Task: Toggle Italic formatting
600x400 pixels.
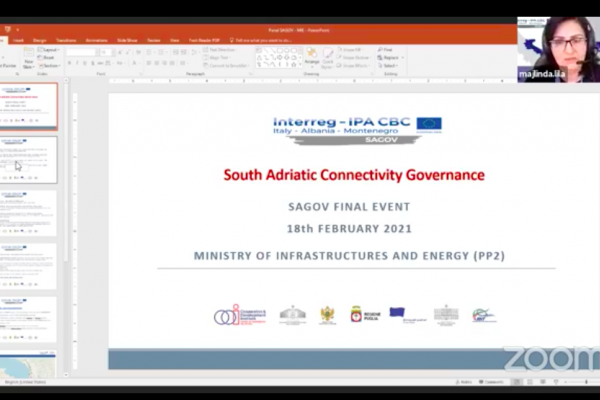Action: [77, 63]
